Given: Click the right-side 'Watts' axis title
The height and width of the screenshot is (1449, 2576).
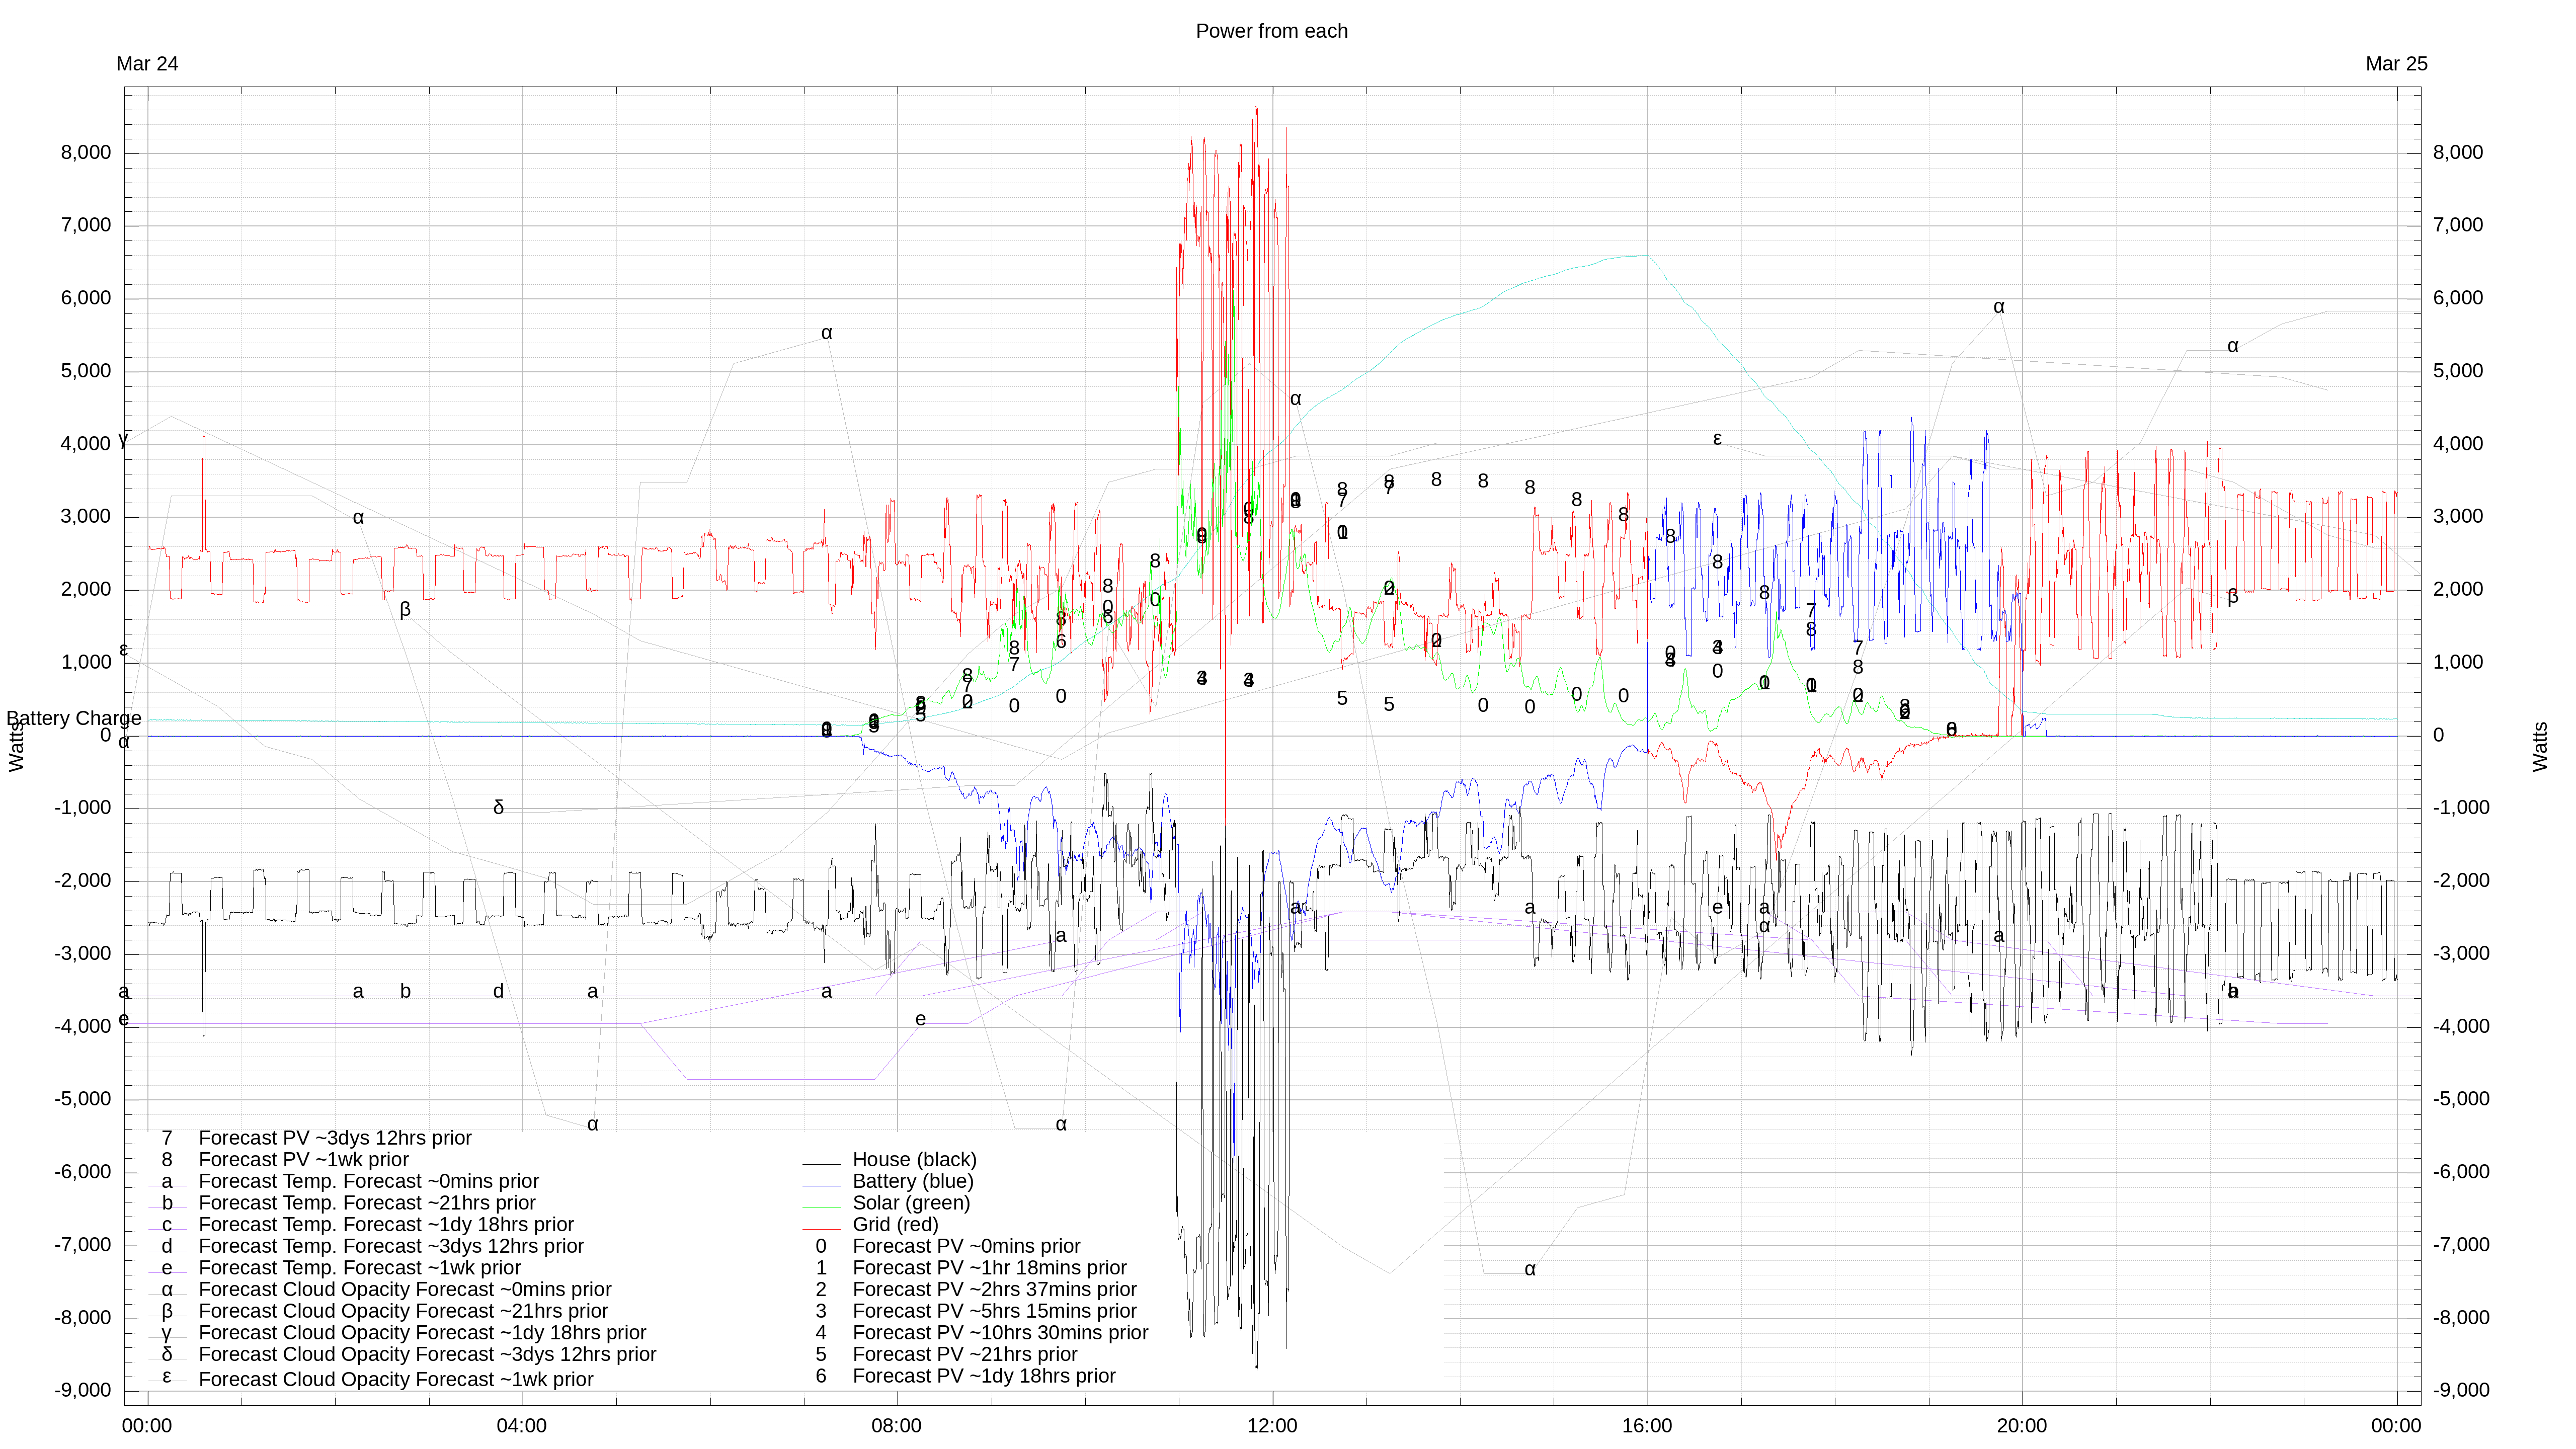Looking at the screenshot, I should [2540, 747].
